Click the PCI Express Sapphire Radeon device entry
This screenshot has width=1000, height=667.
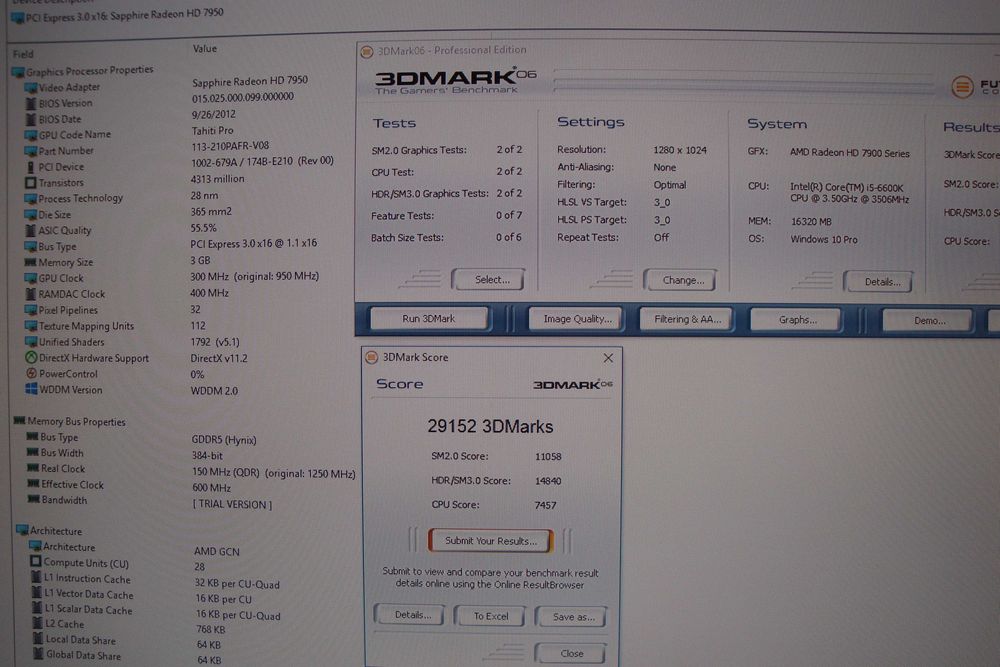tap(118, 15)
